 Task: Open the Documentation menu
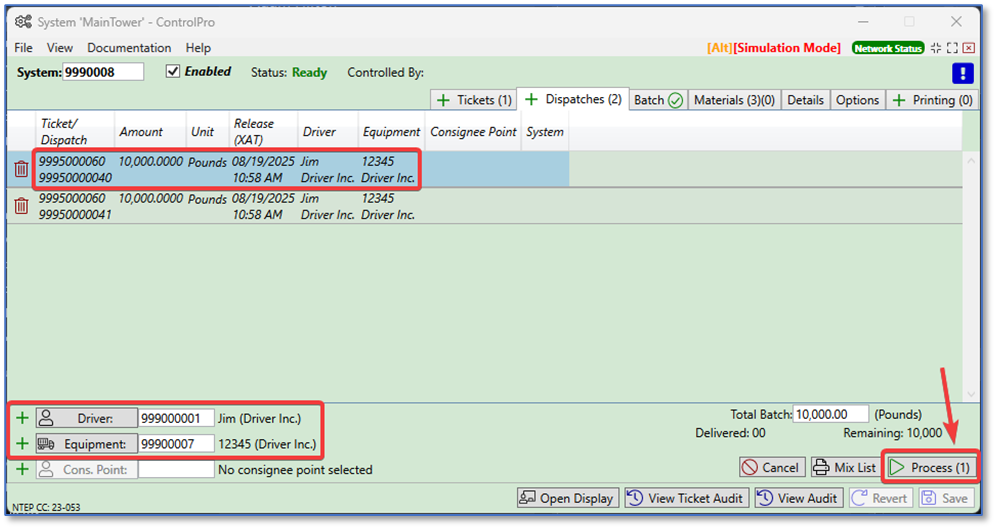click(129, 48)
